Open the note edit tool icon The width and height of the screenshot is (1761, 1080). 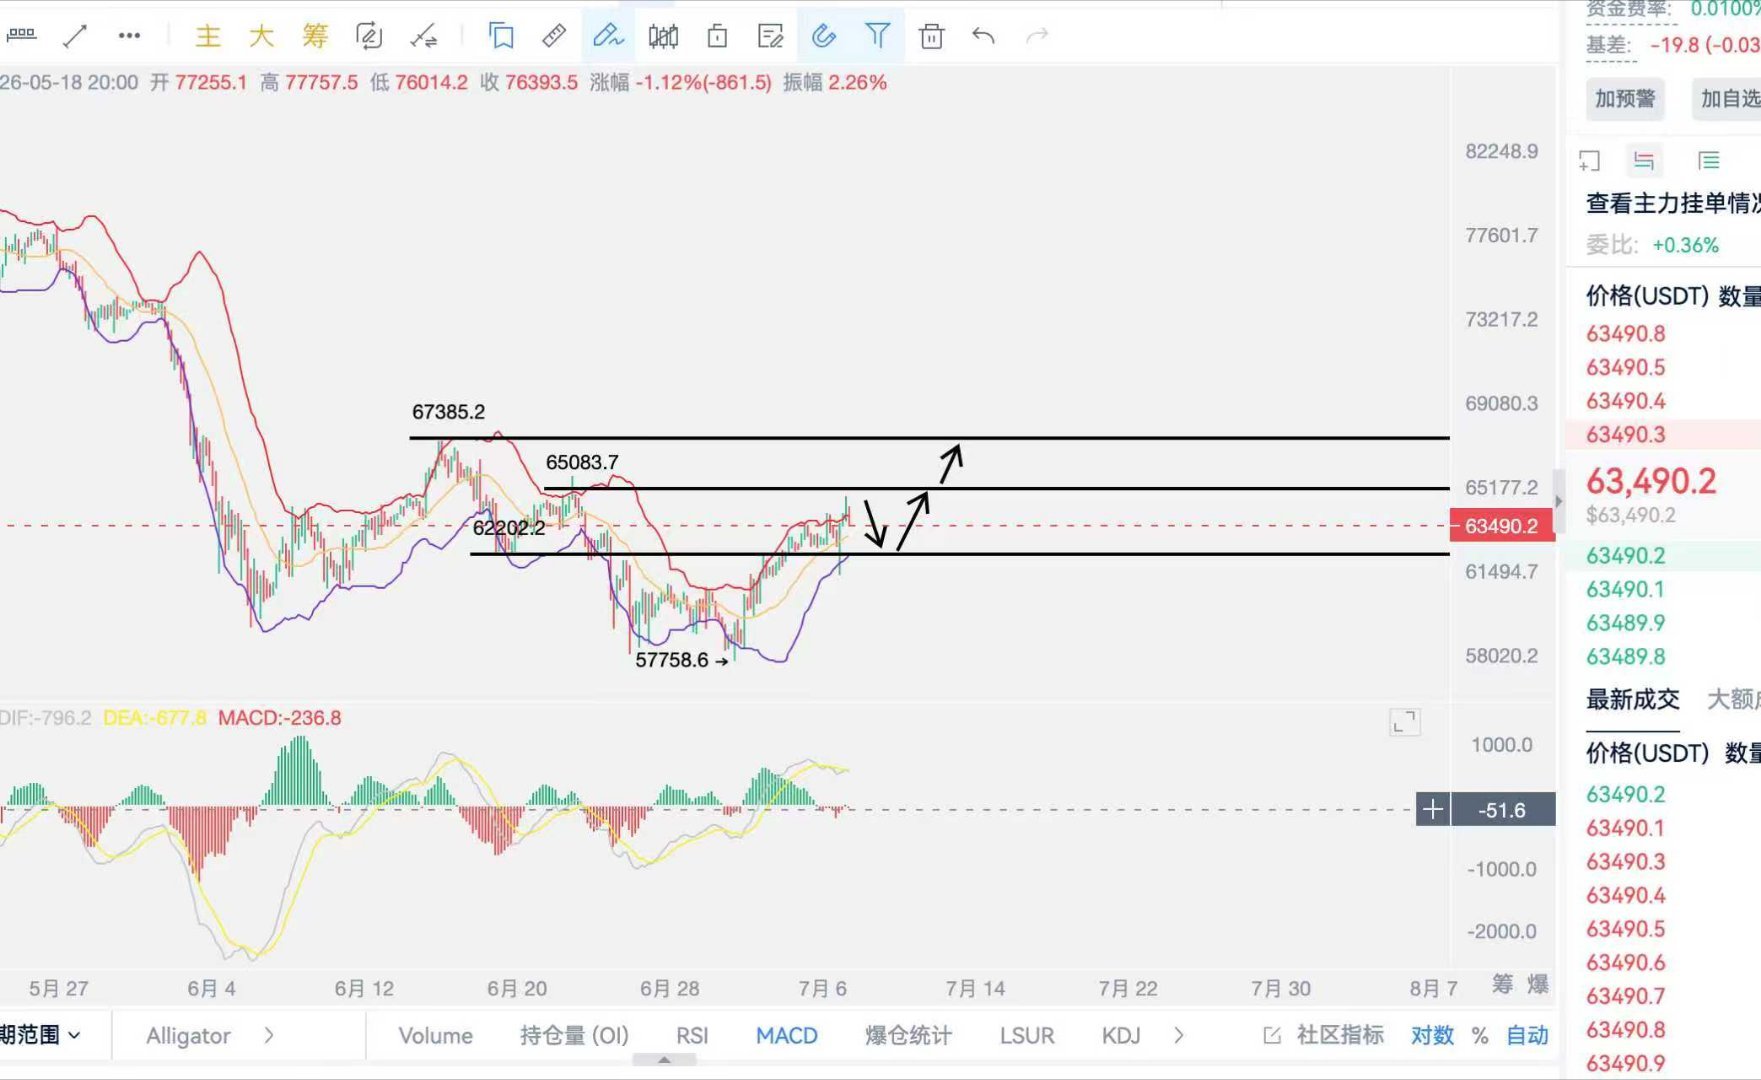coord(771,36)
